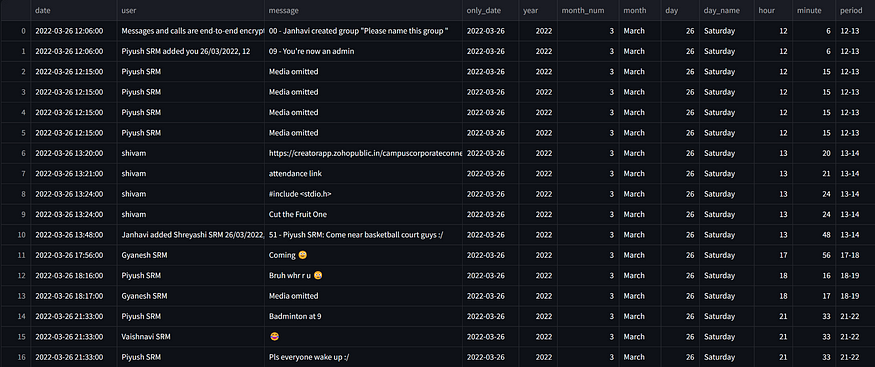Click the 'Bruh whr r u' message
875x367 pixels.
(x=363, y=276)
